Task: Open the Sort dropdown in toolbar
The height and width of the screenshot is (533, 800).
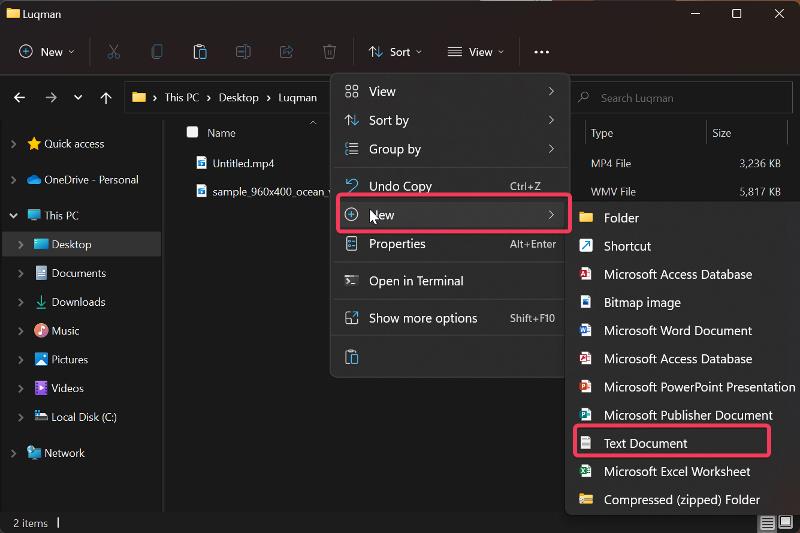Action: tap(395, 52)
